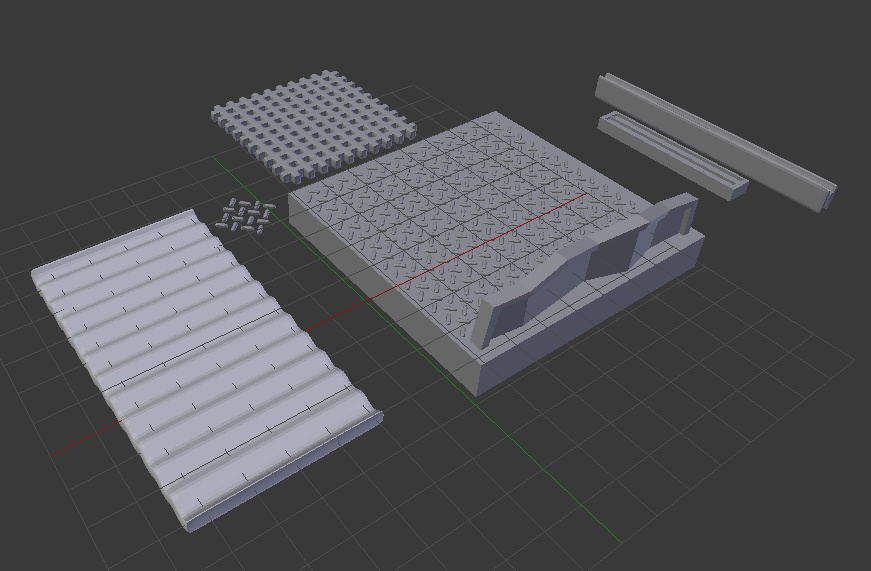Select the small cluster of loose tread pellets

(x=245, y=216)
